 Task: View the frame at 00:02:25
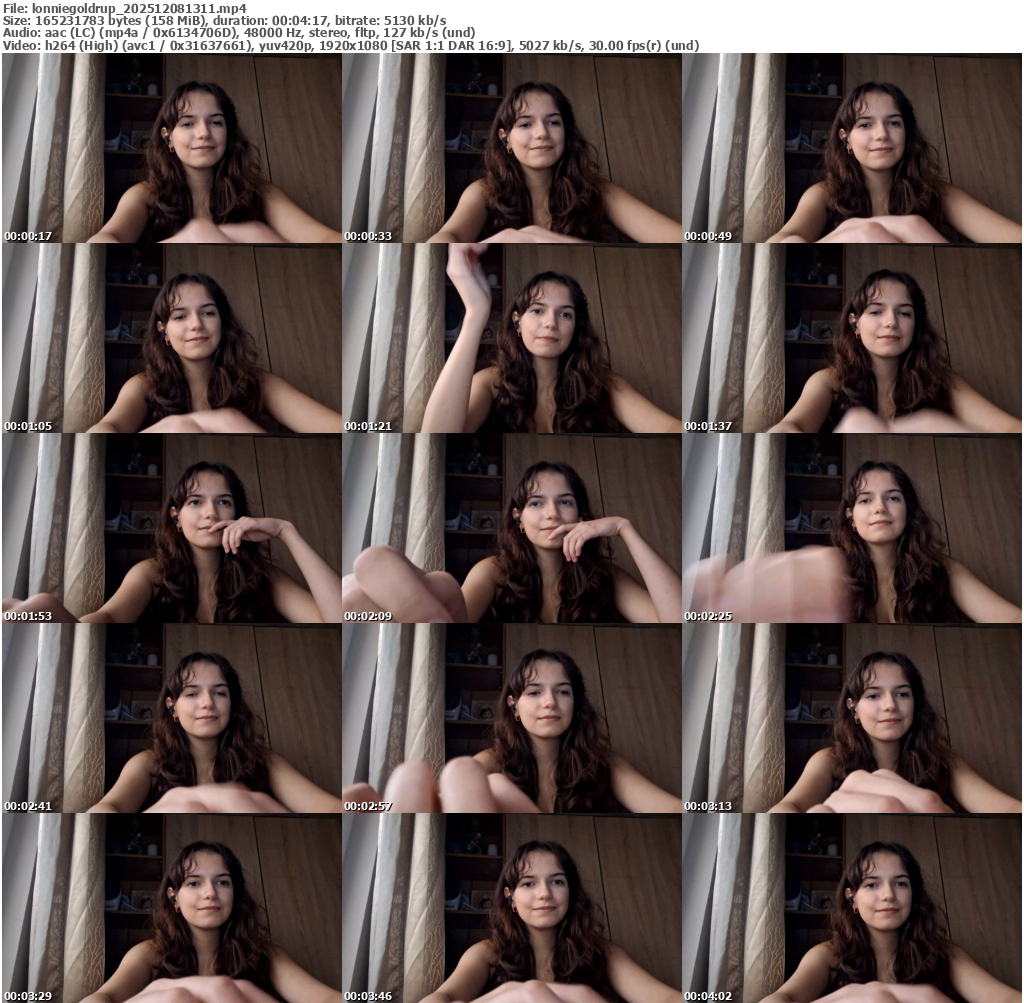(852, 528)
